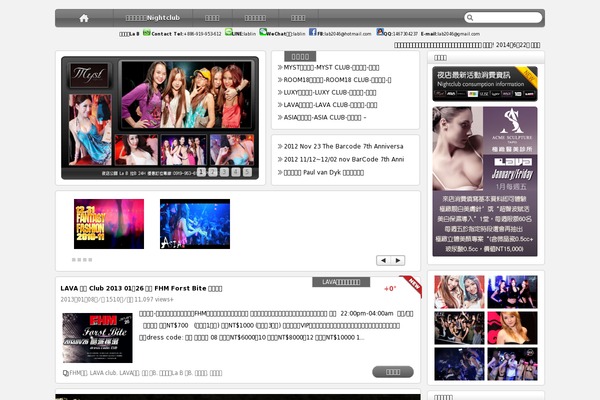Open sidebar photo of two girls wearing hats
Screen dimensions: 600x400
click(459, 292)
